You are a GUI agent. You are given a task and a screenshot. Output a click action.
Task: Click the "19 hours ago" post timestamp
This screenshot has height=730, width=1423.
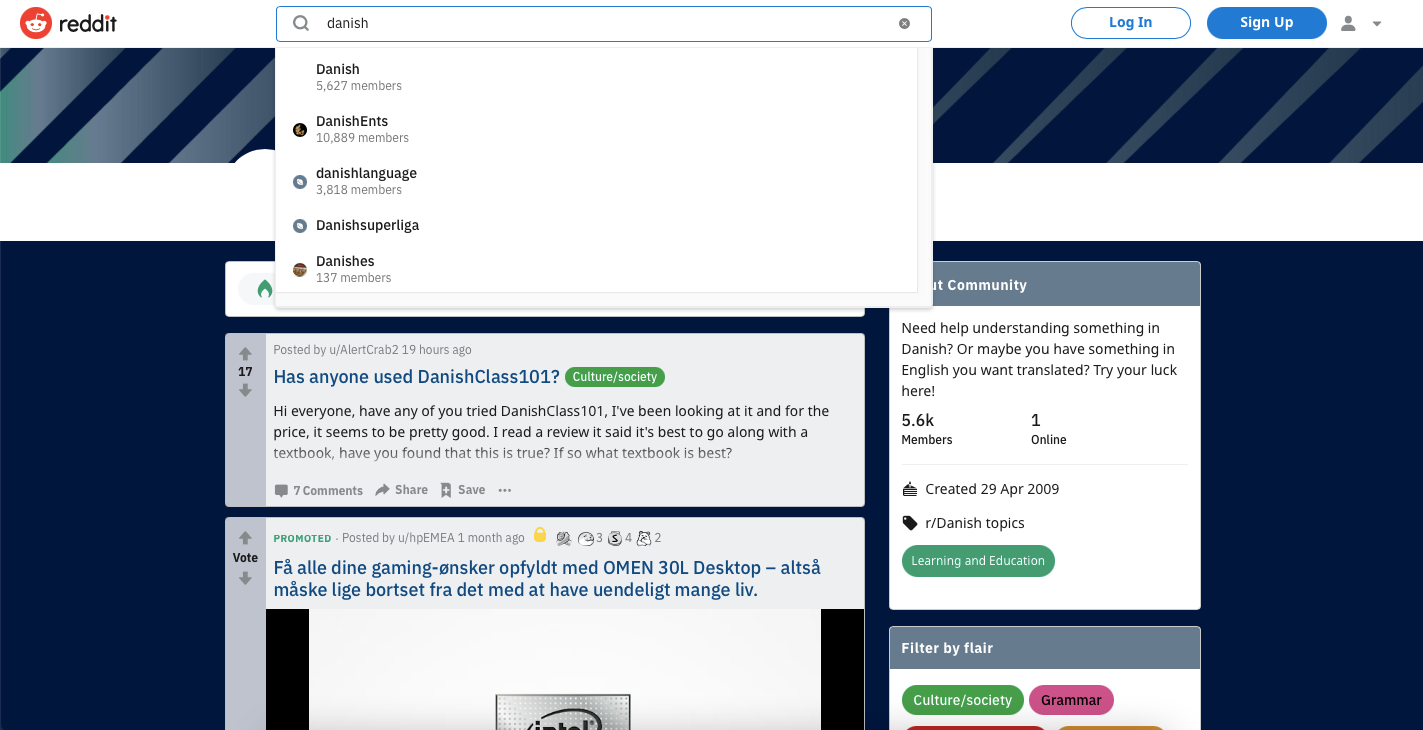pyautogui.click(x=437, y=350)
